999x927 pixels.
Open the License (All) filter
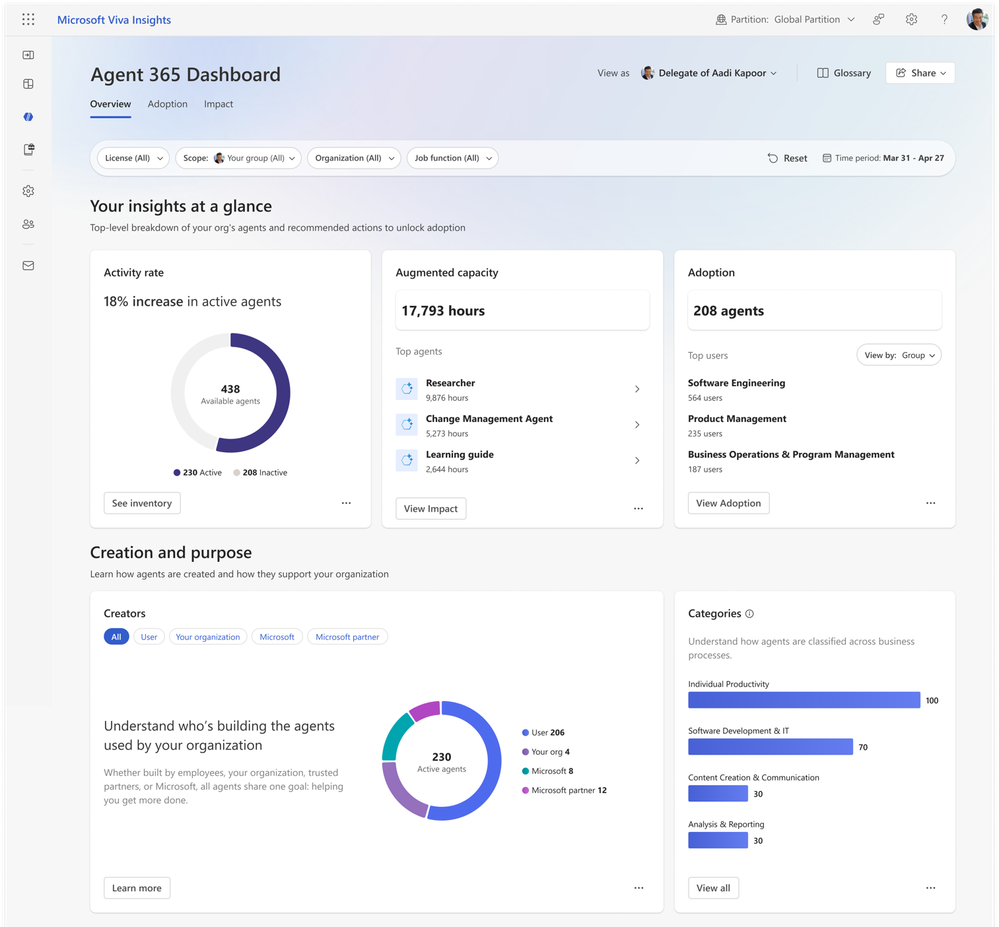point(133,158)
